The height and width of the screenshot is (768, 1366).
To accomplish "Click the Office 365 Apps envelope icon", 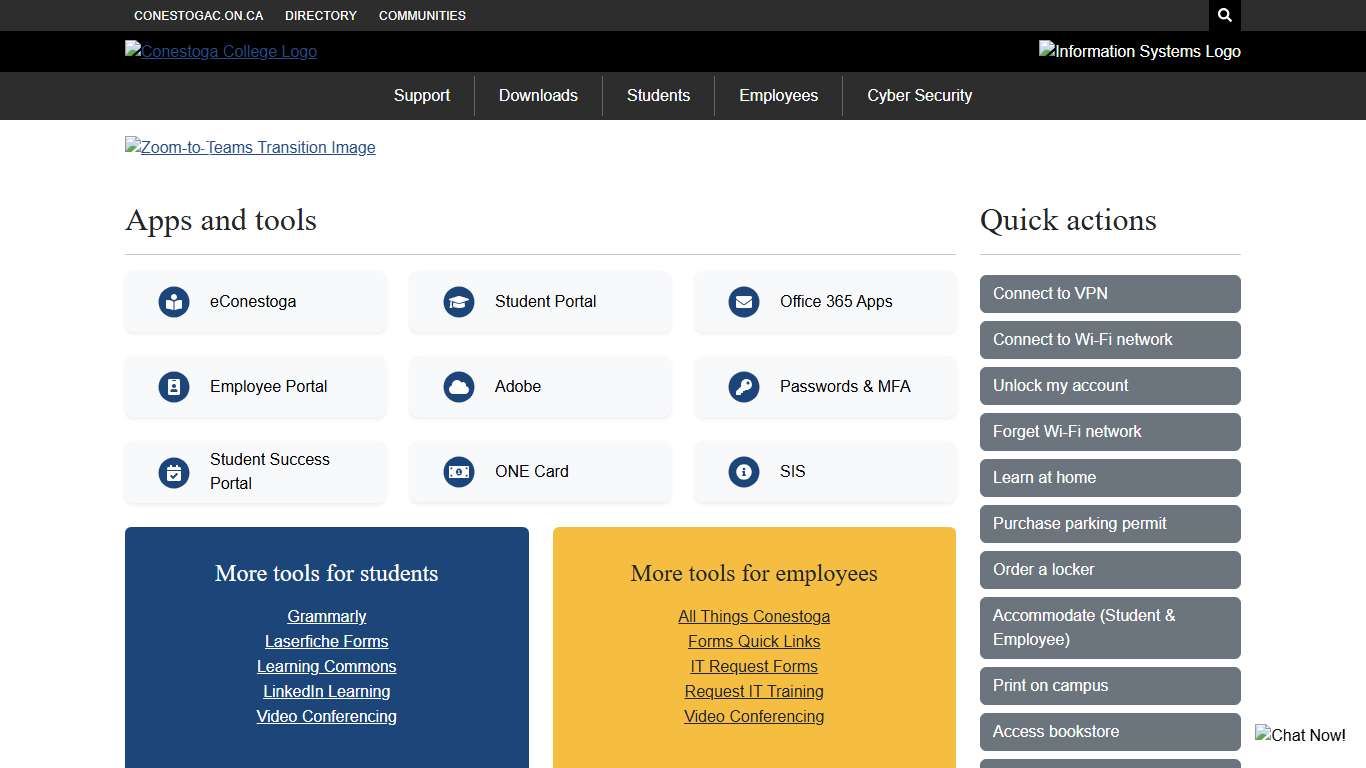I will click(x=744, y=302).
